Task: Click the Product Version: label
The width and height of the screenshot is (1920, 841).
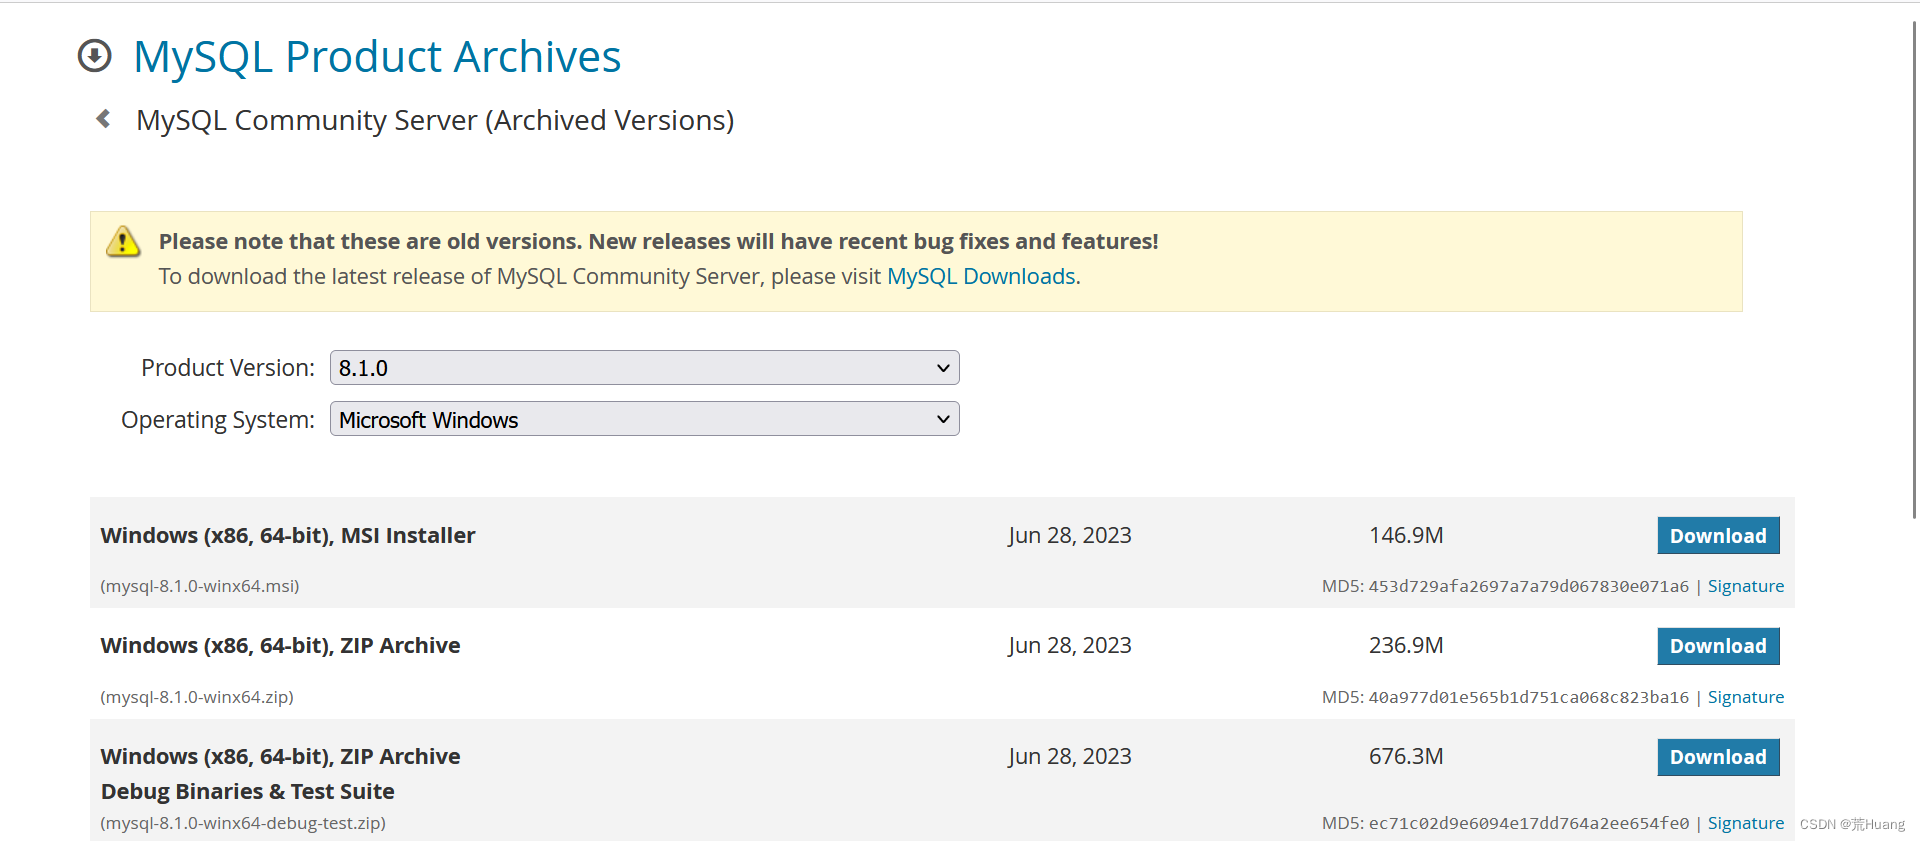Action: point(228,368)
